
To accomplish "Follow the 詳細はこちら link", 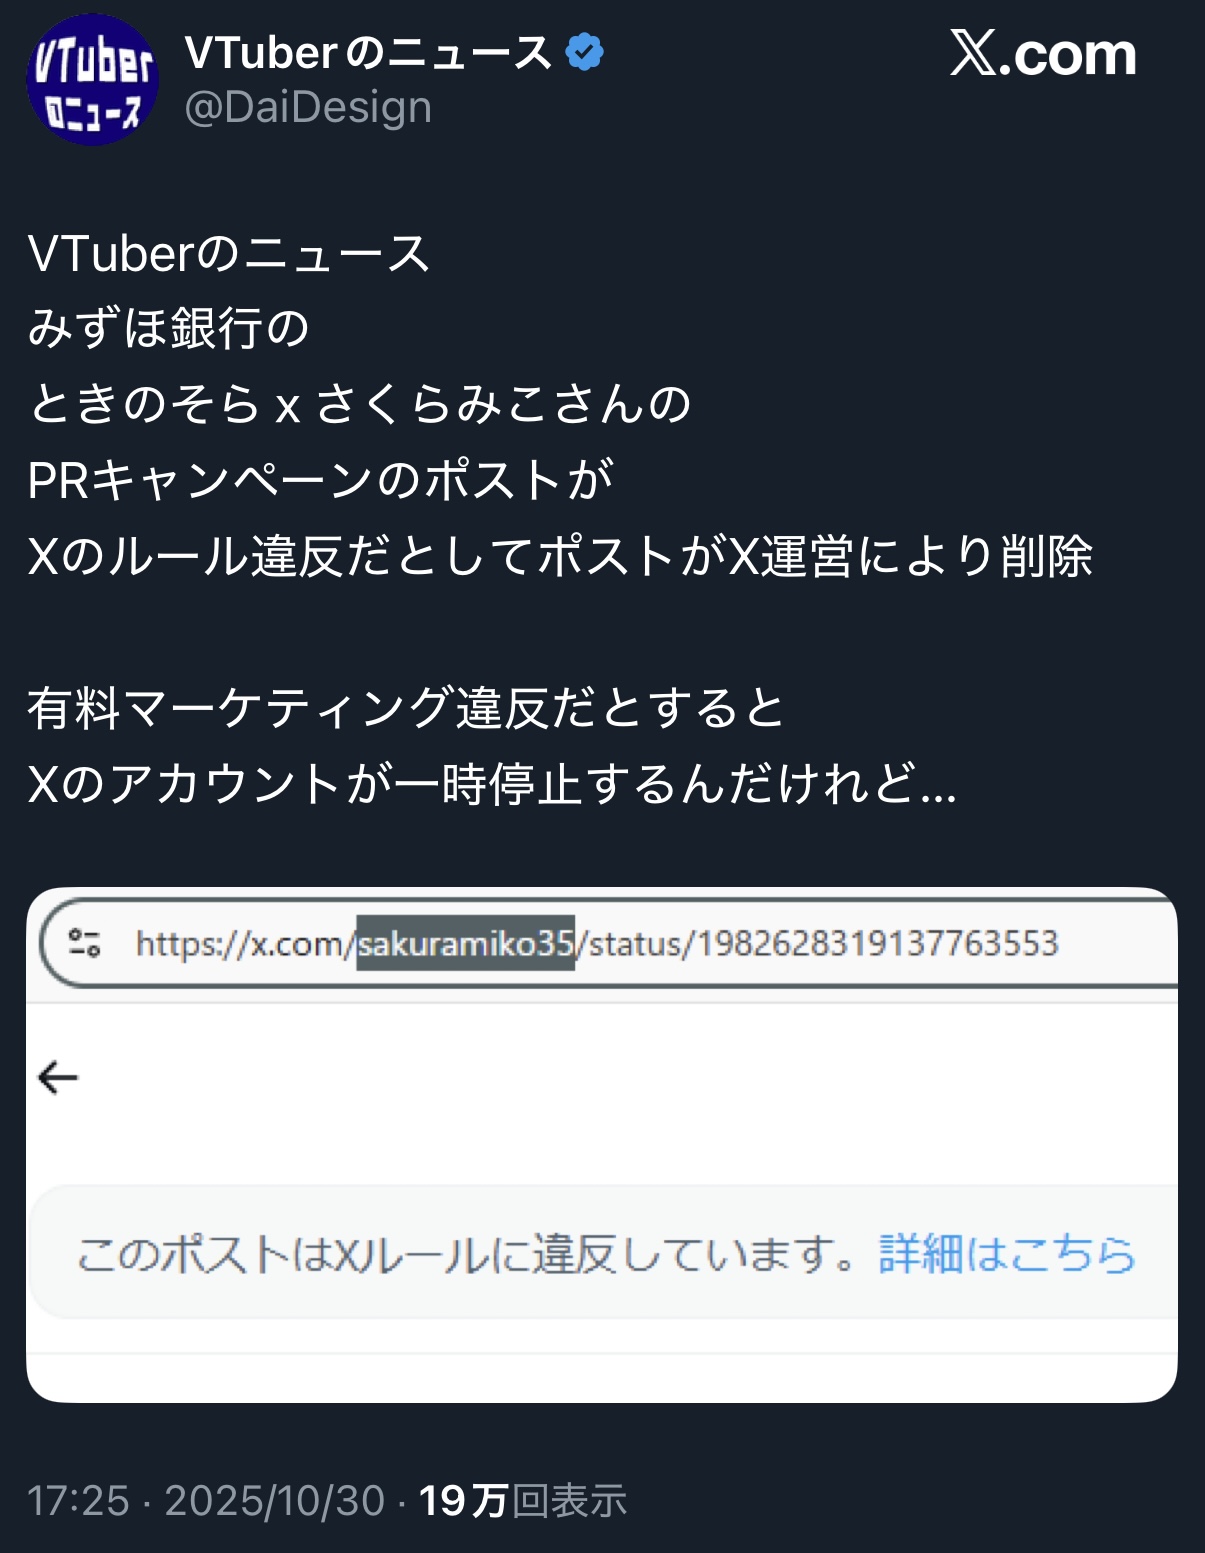I will (x=1007, y=1253).
